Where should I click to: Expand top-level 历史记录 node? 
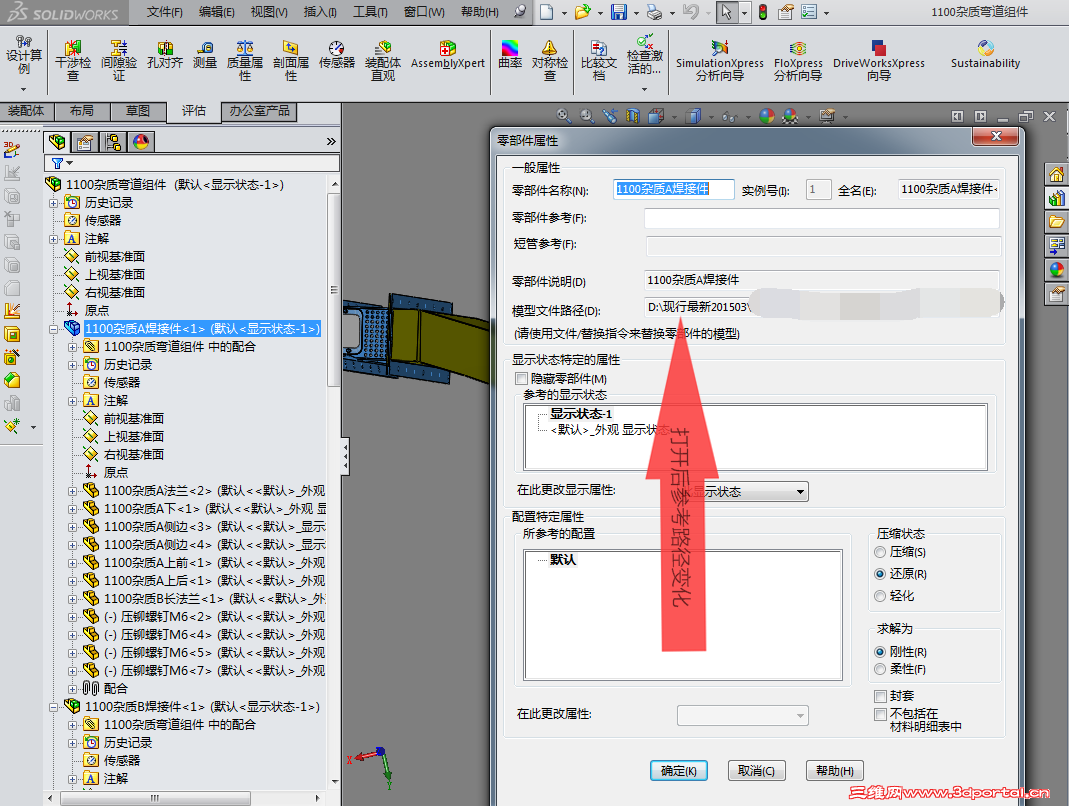point(53,203)
